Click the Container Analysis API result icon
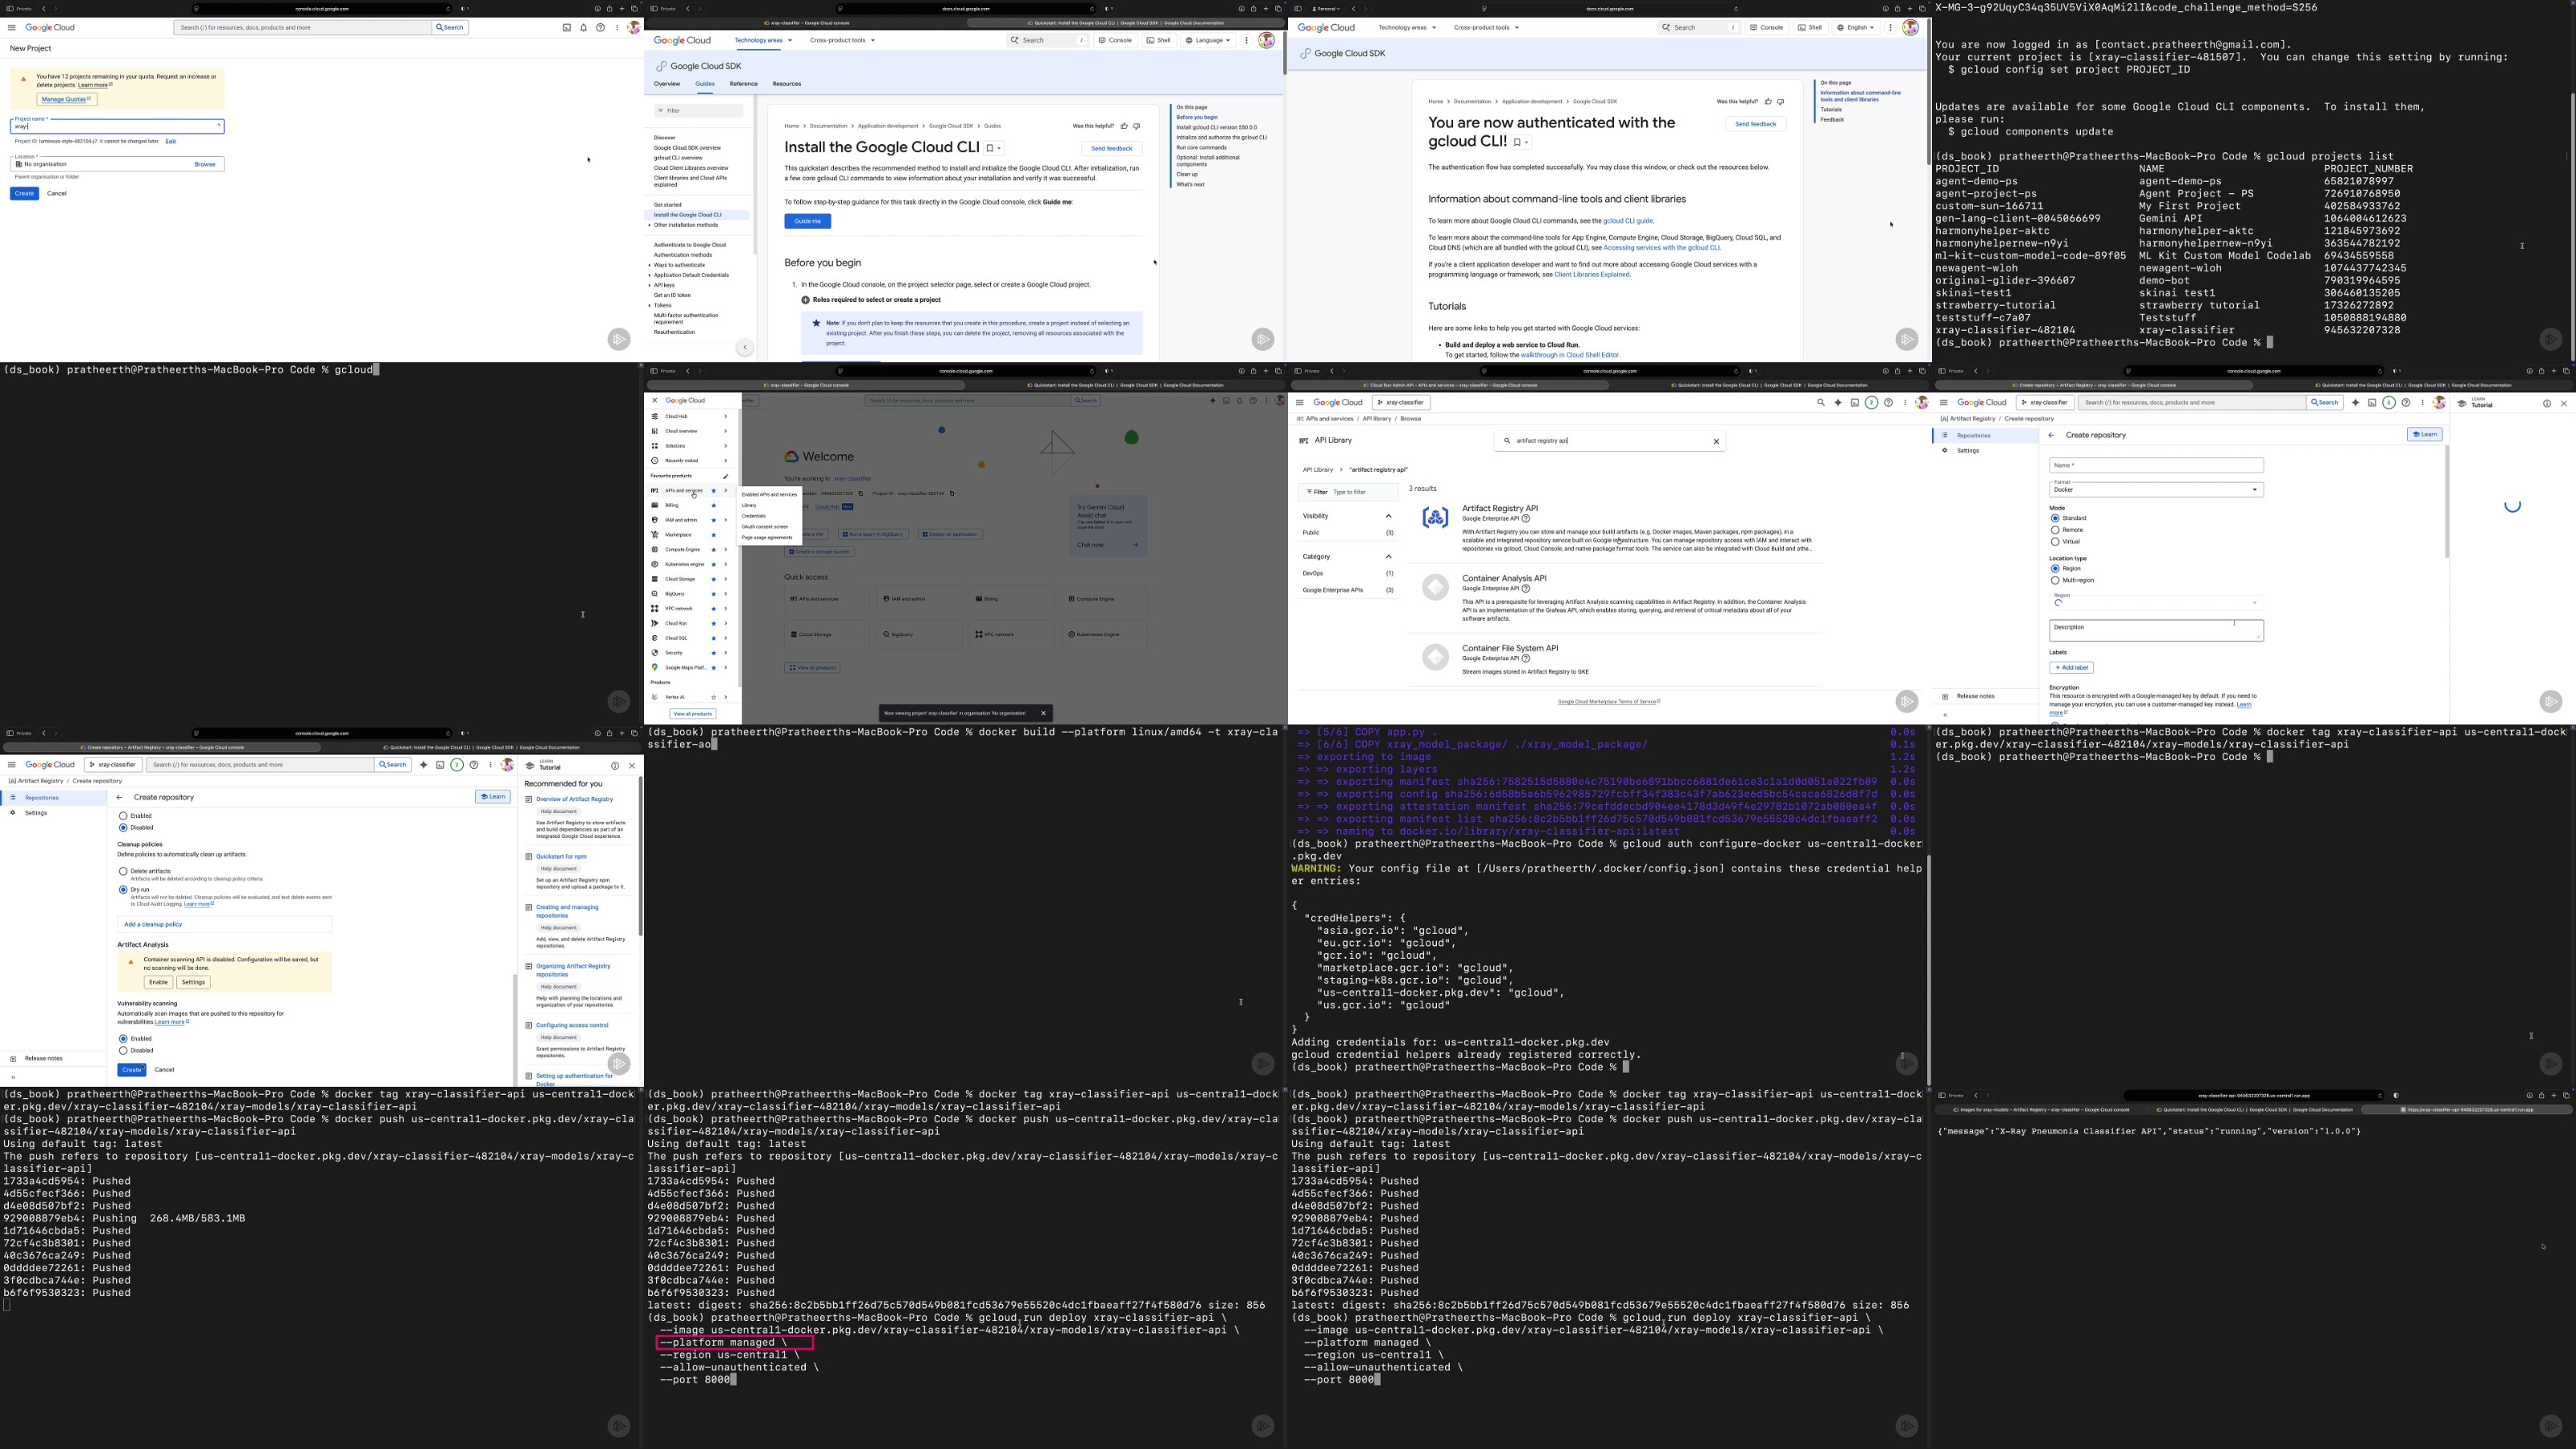This screenshot has height=1449, width=2576. (1435, 587)
